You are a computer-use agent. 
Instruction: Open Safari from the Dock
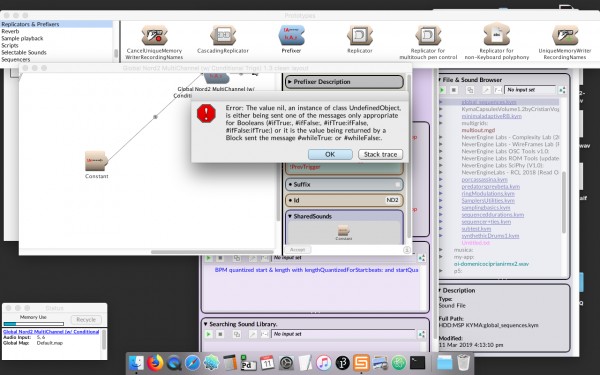click(192, 363)
